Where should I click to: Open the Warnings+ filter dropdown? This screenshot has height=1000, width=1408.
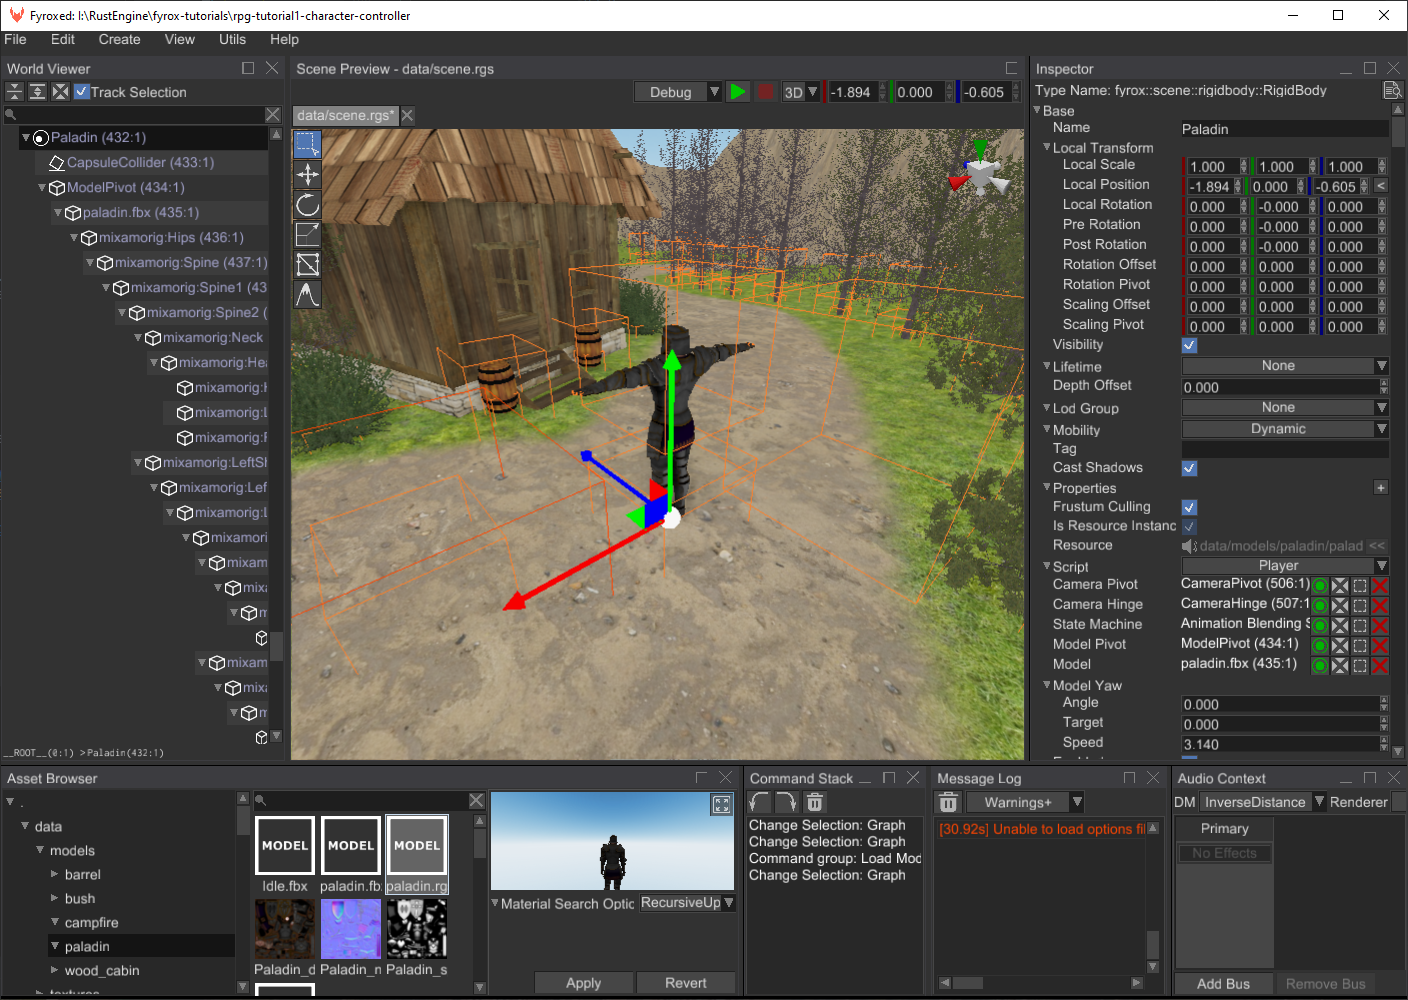pos(1025,802)
